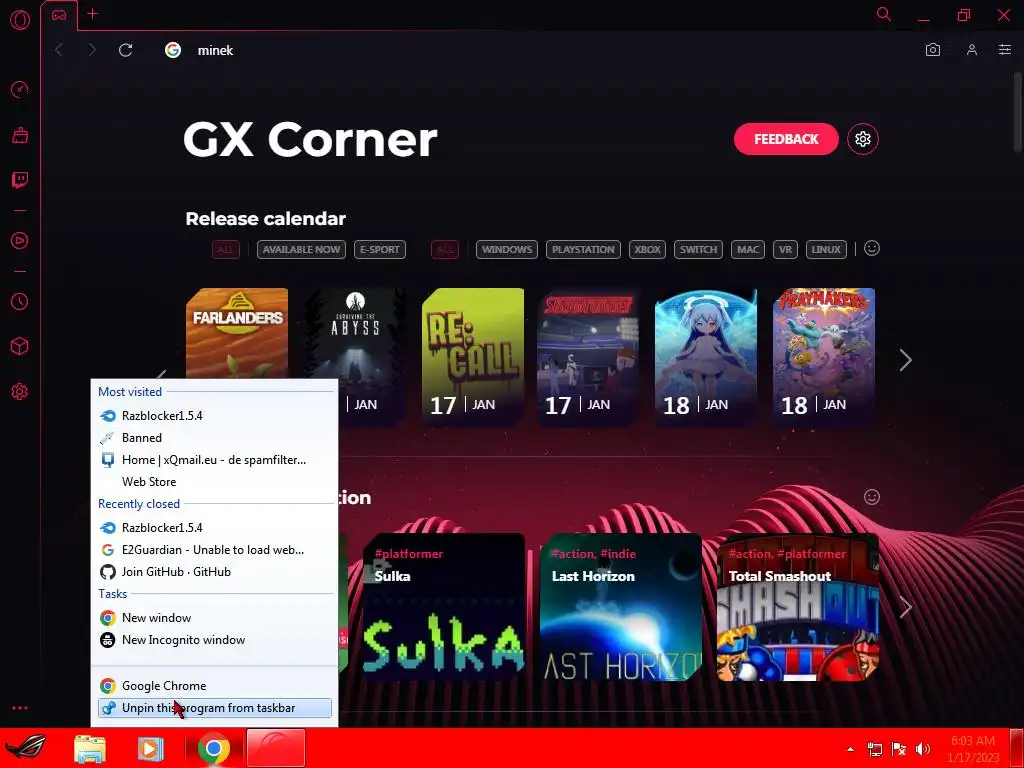Open the Re:Call game card
This screenshot has width=1024, height=768.
coord(473,358)
